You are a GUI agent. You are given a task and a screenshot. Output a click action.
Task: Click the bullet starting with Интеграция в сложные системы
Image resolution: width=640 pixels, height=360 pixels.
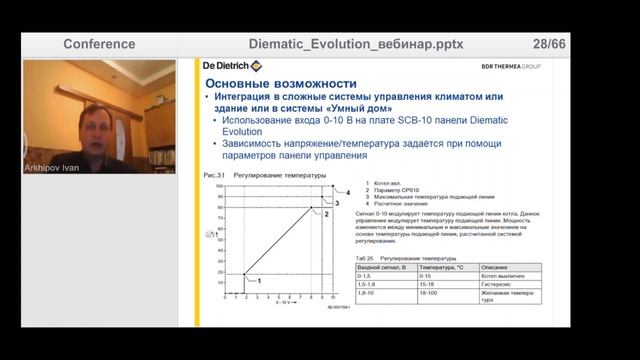358,102
